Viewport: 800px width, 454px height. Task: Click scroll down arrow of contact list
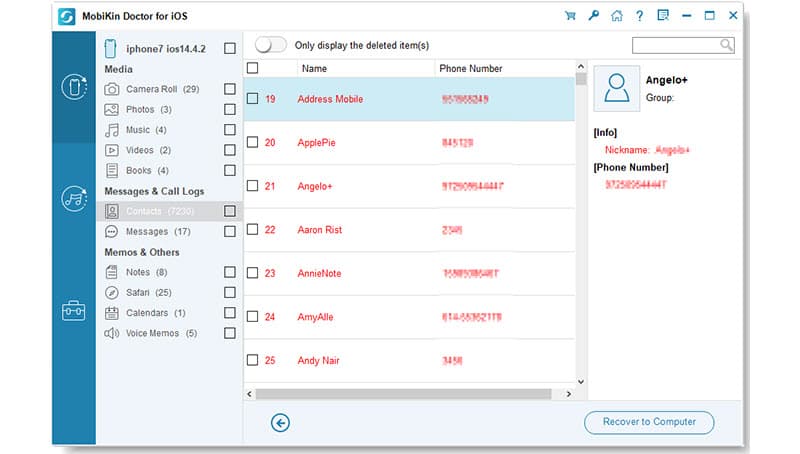(581, 382)
